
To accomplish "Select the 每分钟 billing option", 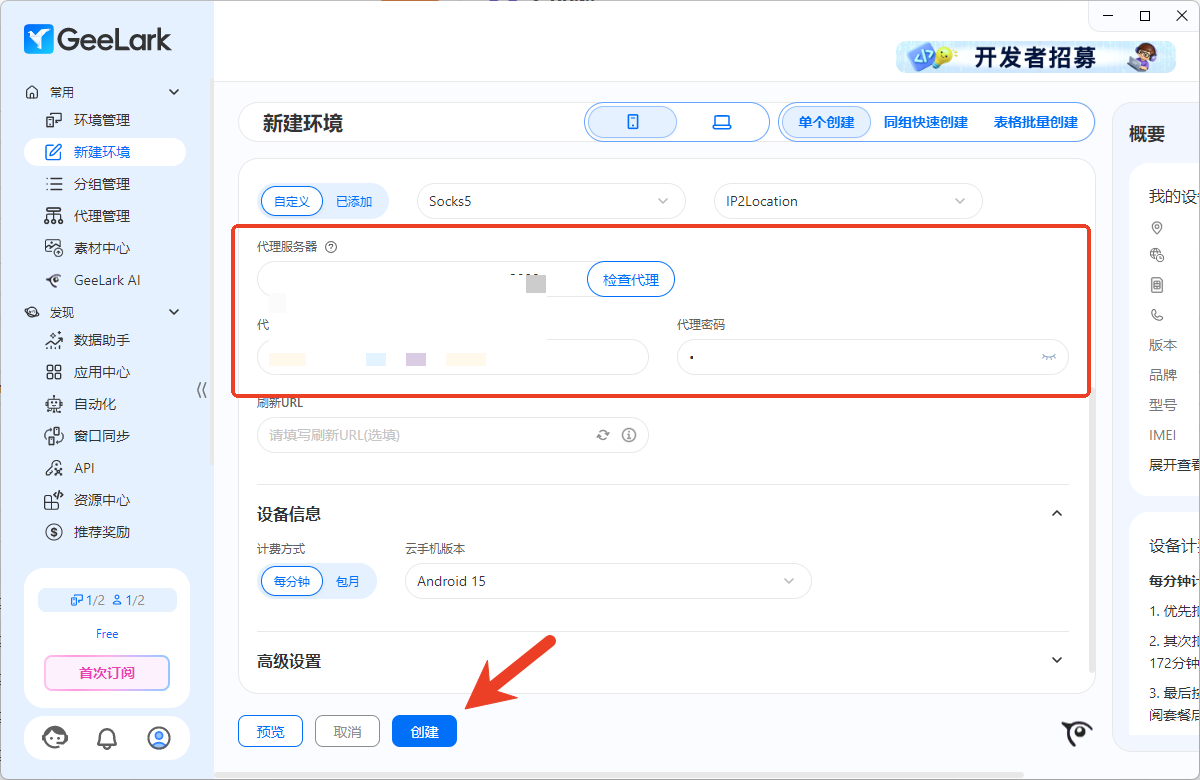I will (x=292, y=581).
